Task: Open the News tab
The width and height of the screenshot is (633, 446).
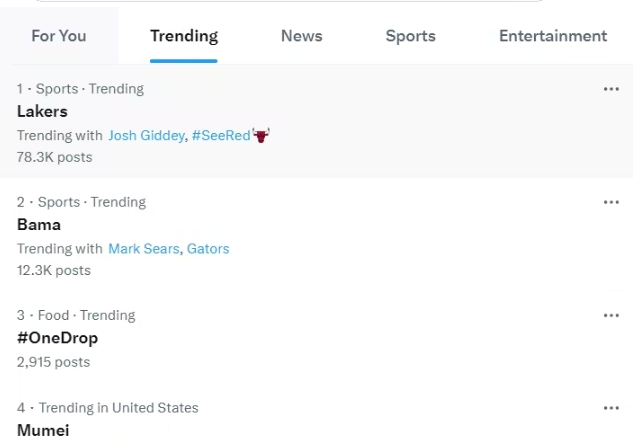Action: click(301, 36)
